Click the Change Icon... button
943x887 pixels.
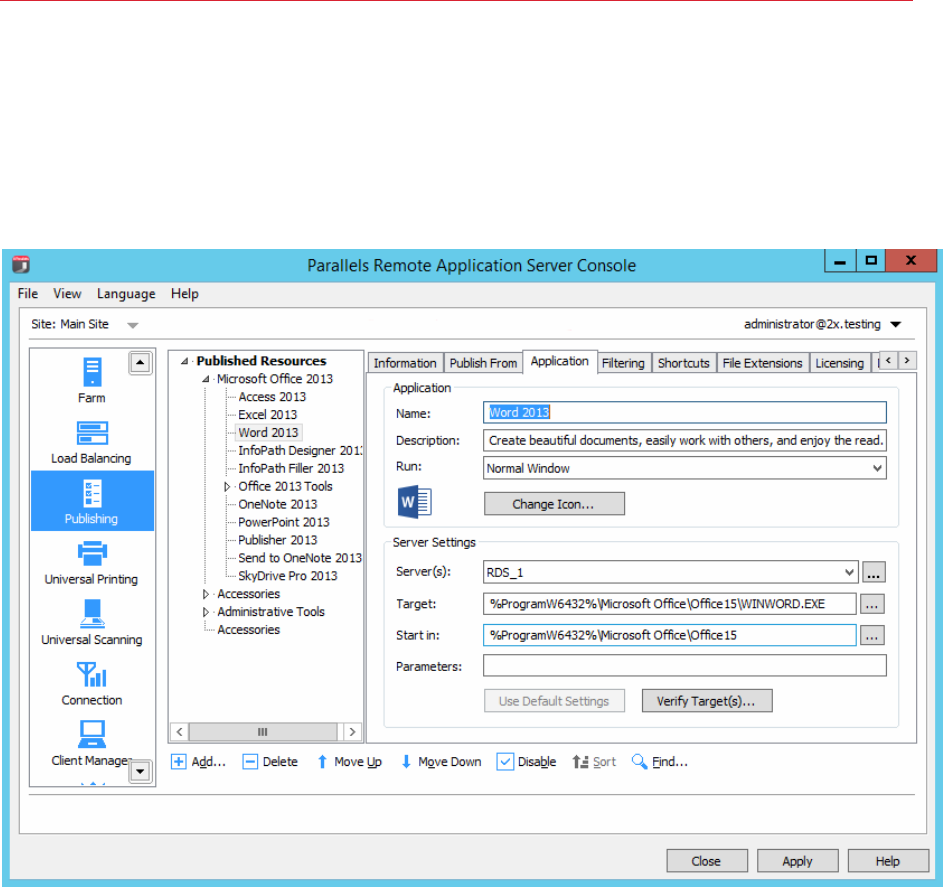click(x=554, y=504)
